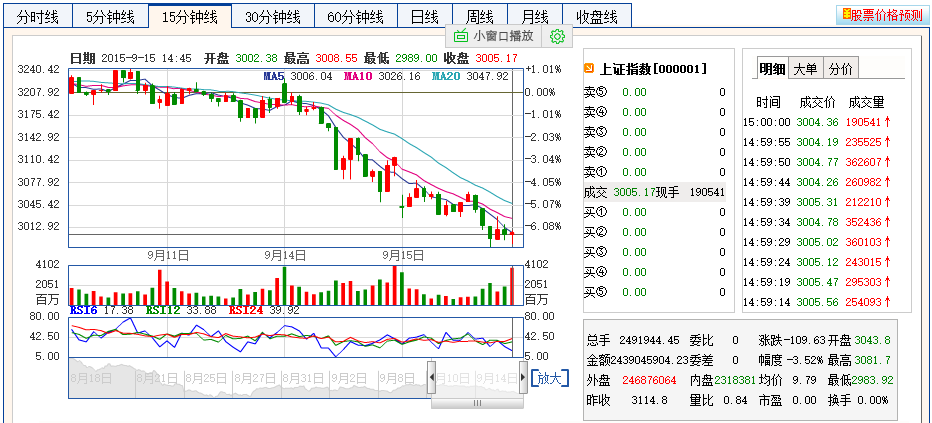Click the 14:59:34 trade detail row
The width and height of the screenshot is (932, 423).
[x=817, y=222]
